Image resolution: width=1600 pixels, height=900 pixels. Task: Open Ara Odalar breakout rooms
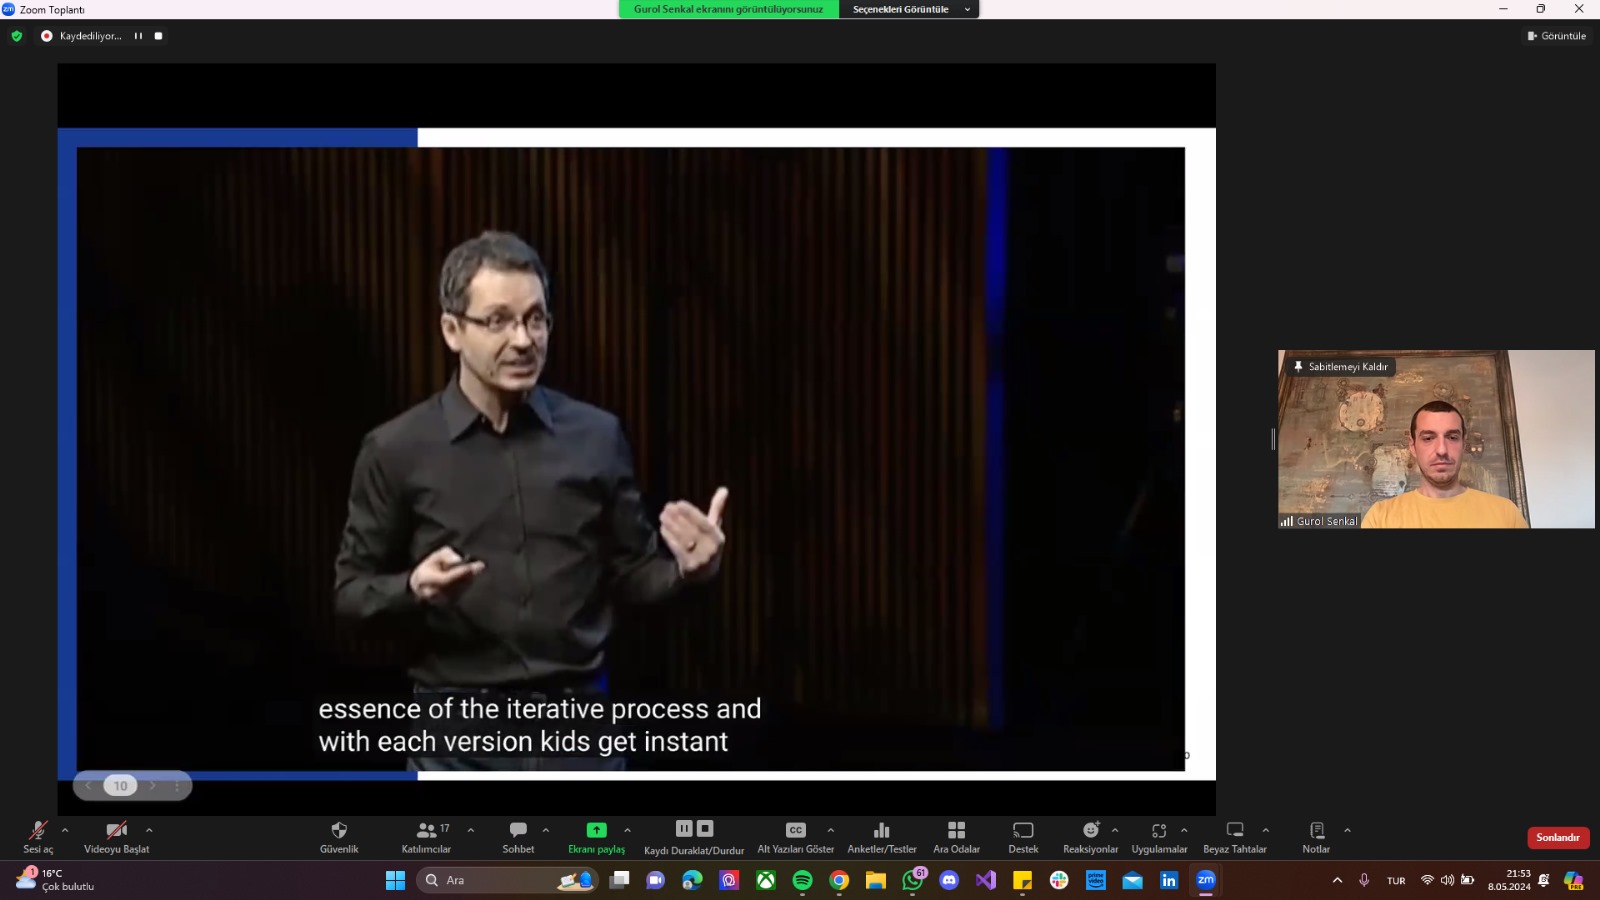coord(956,831)
